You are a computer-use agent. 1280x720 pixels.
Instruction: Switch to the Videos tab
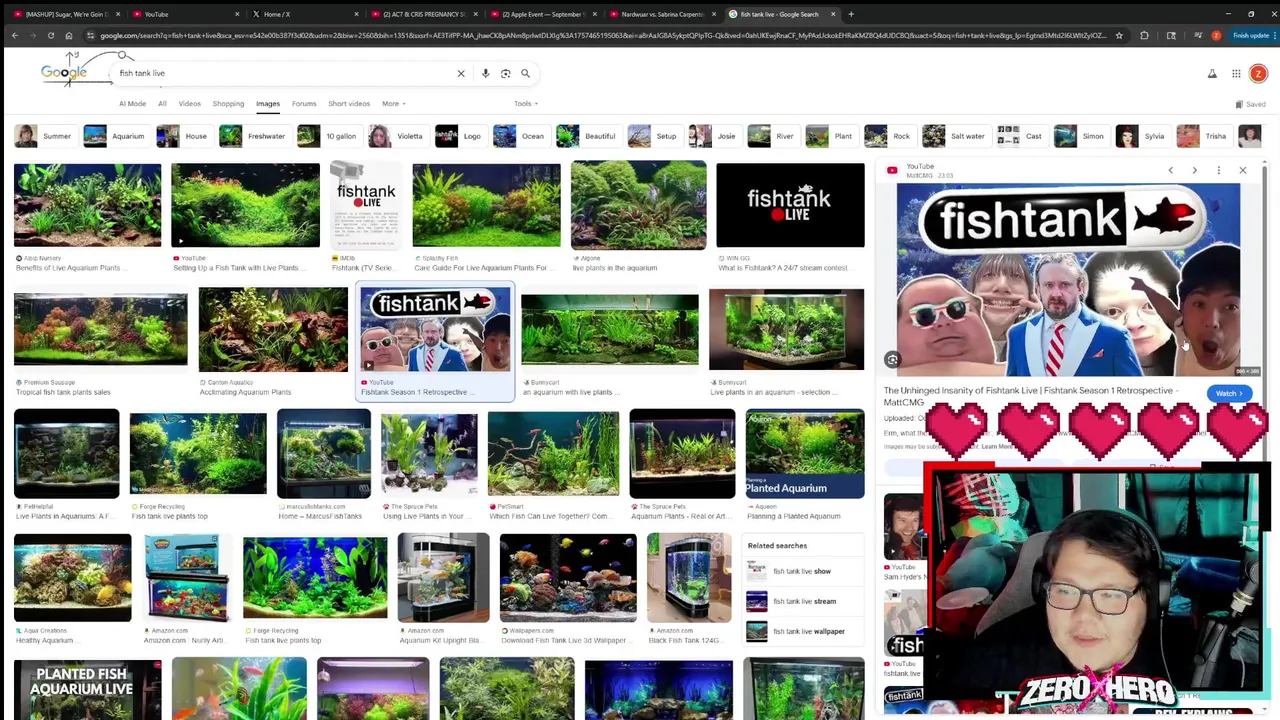pos(189,104)
